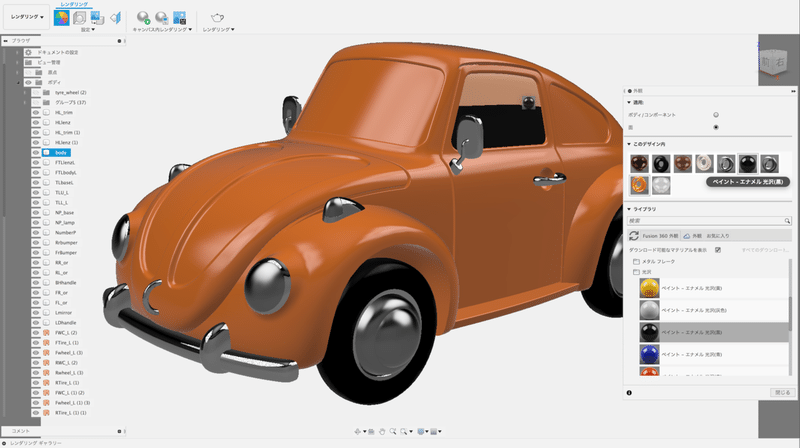Select the black enamel swatch in このデザイン内
This screenshot has width=800, height=448.
(747, 164)
